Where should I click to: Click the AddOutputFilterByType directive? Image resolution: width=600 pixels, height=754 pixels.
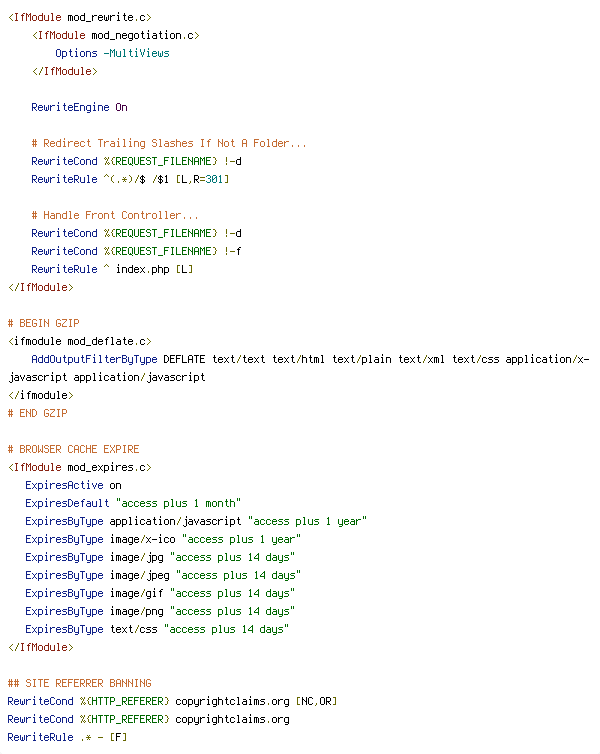(94, 359)
